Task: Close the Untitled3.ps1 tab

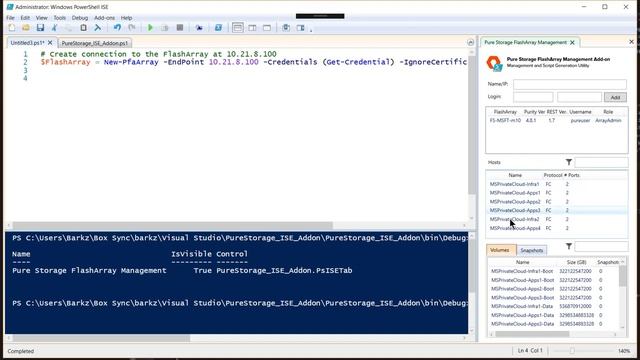Action: [50, 42]
